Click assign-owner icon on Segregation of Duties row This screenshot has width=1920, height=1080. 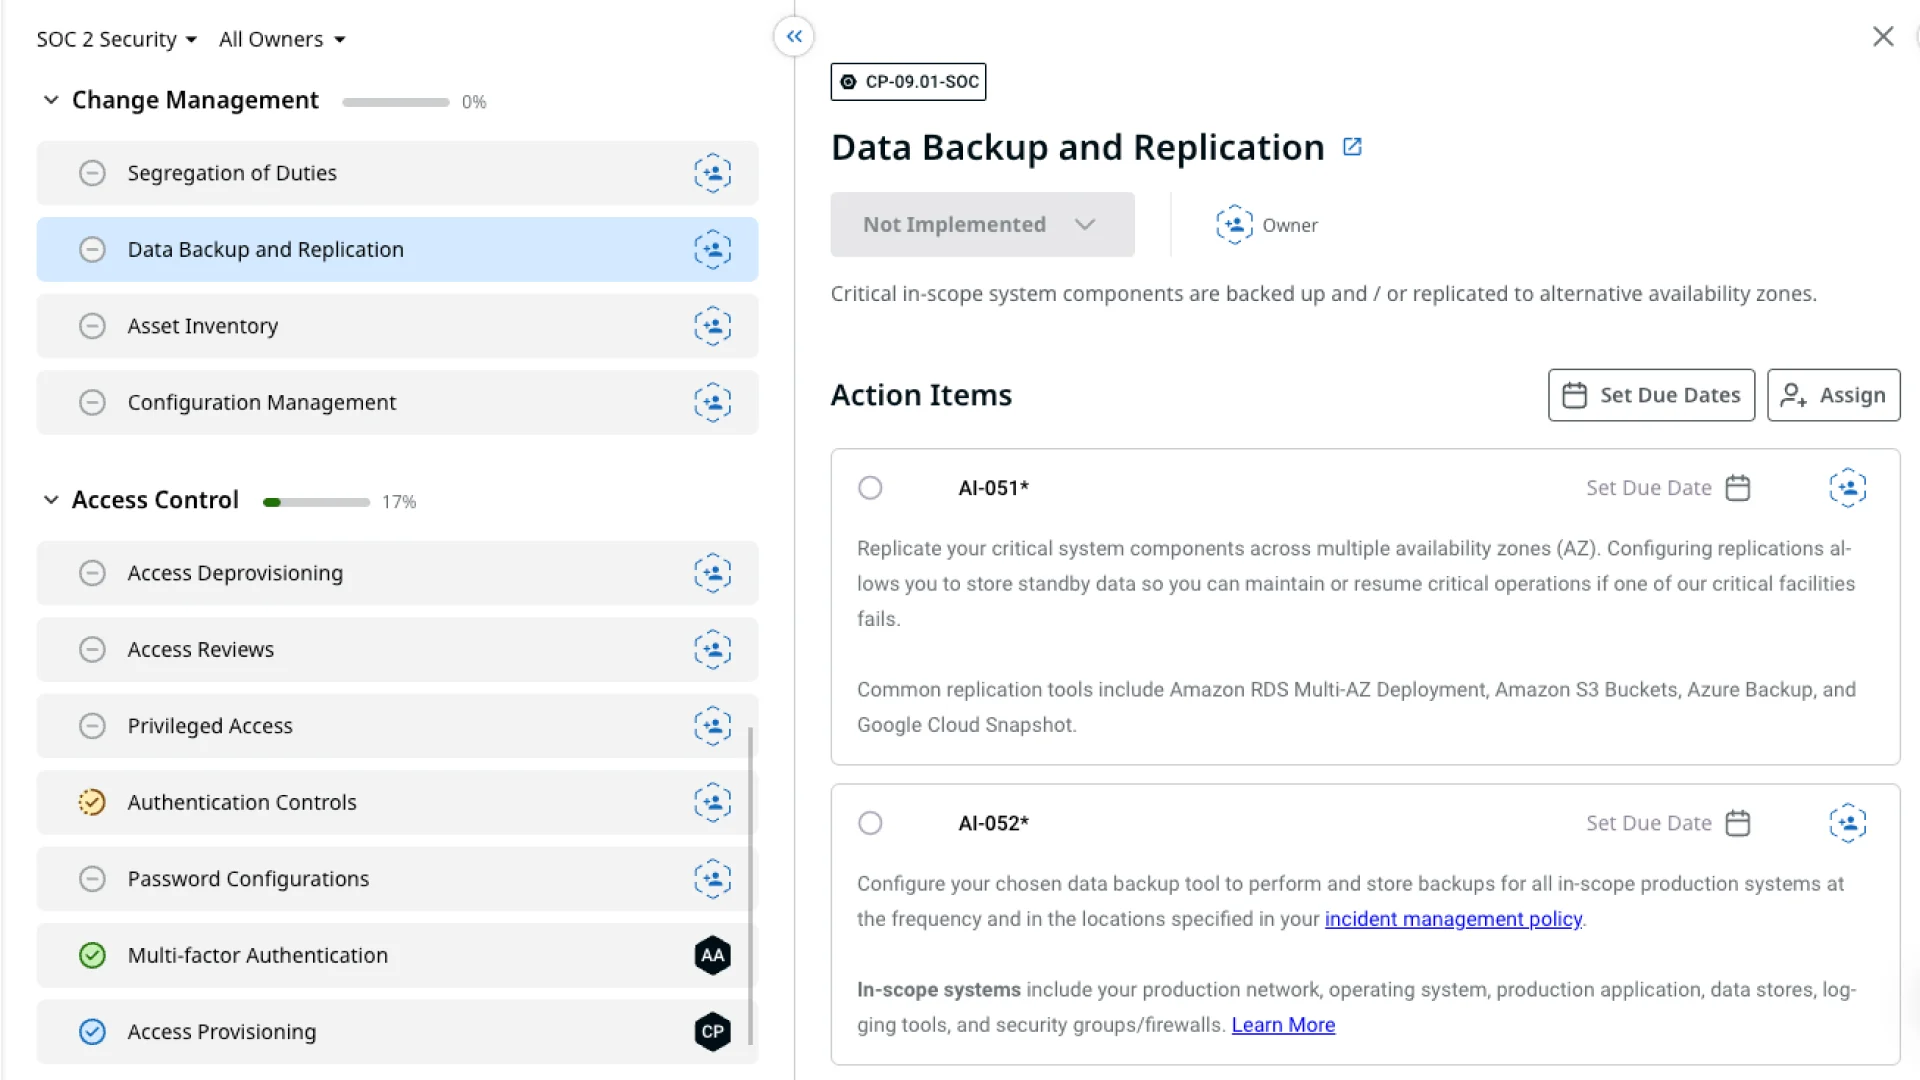(712, 173)
